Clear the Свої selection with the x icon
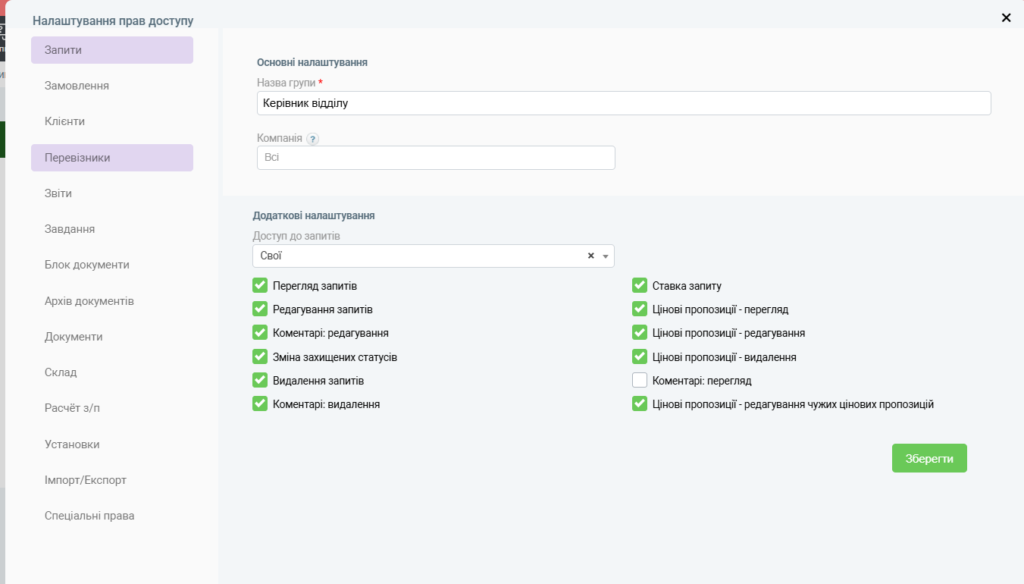 [590, 256]
